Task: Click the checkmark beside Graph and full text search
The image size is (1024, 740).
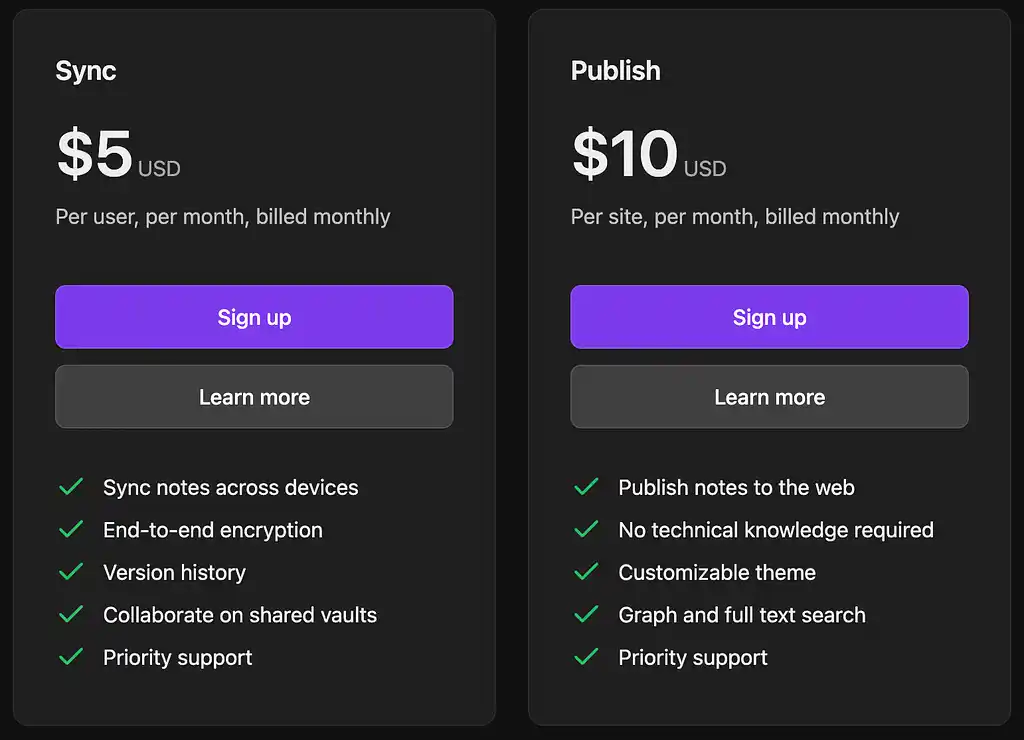Action: point(586,615)
